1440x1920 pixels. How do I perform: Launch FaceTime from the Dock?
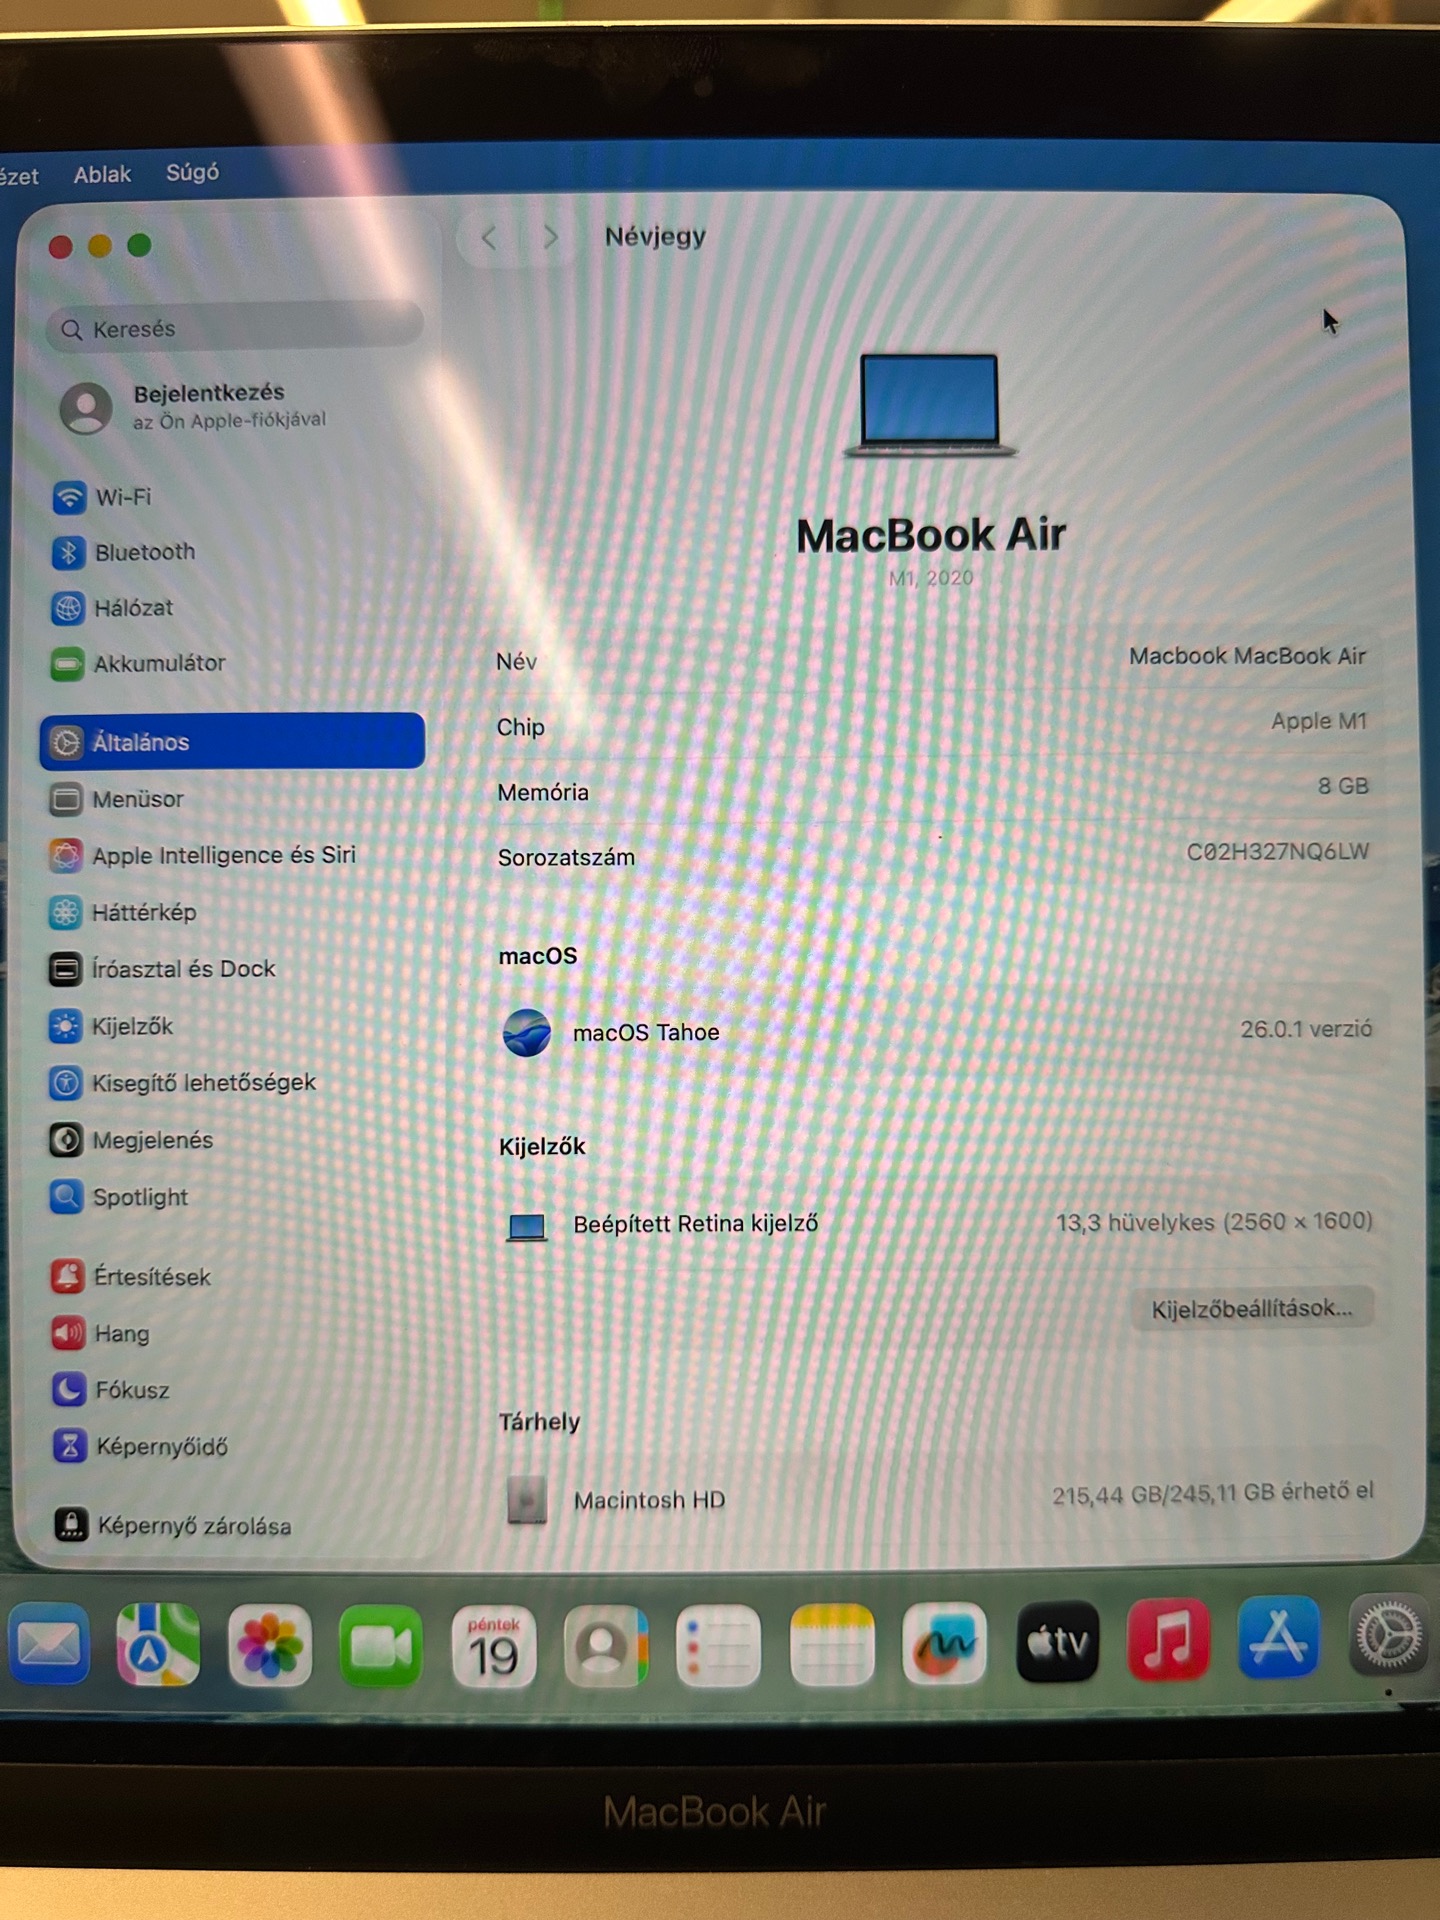tap(380, 1647)
